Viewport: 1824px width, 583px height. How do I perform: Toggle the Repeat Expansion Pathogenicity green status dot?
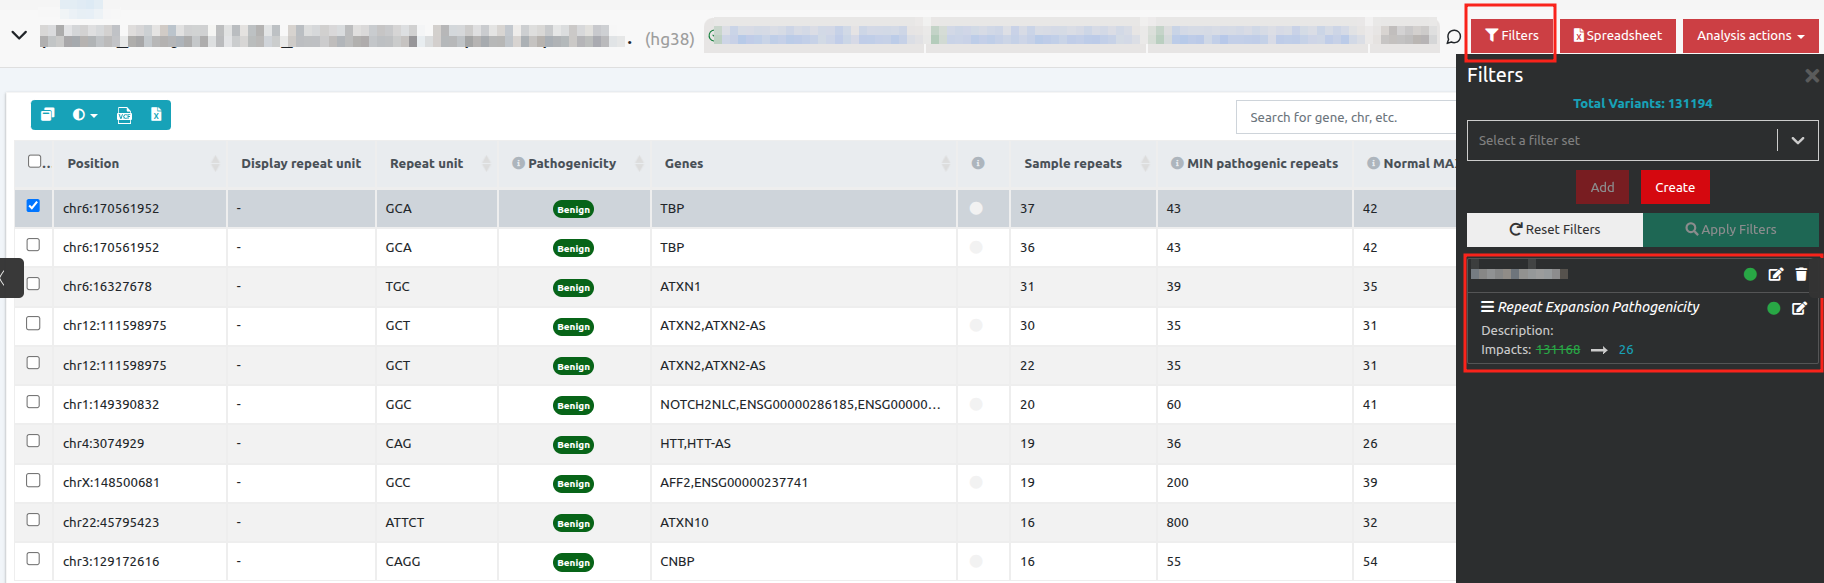click(x=1773, y=308)
